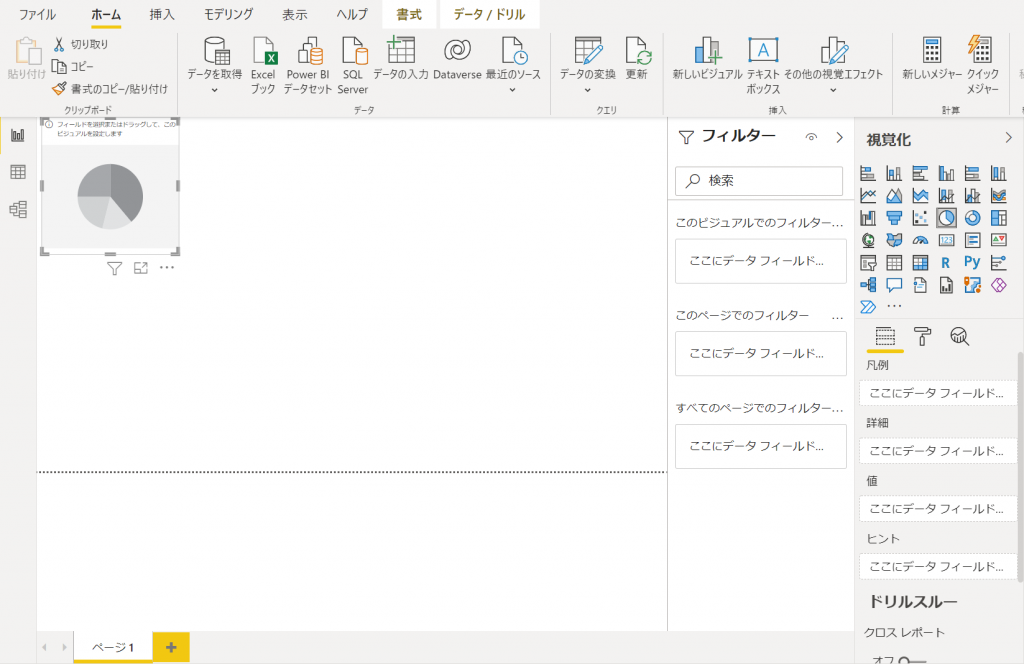The width and height of the screenshot is (1024, 664).
Task: Select the scatter chart visual
Action: (920, 217)
